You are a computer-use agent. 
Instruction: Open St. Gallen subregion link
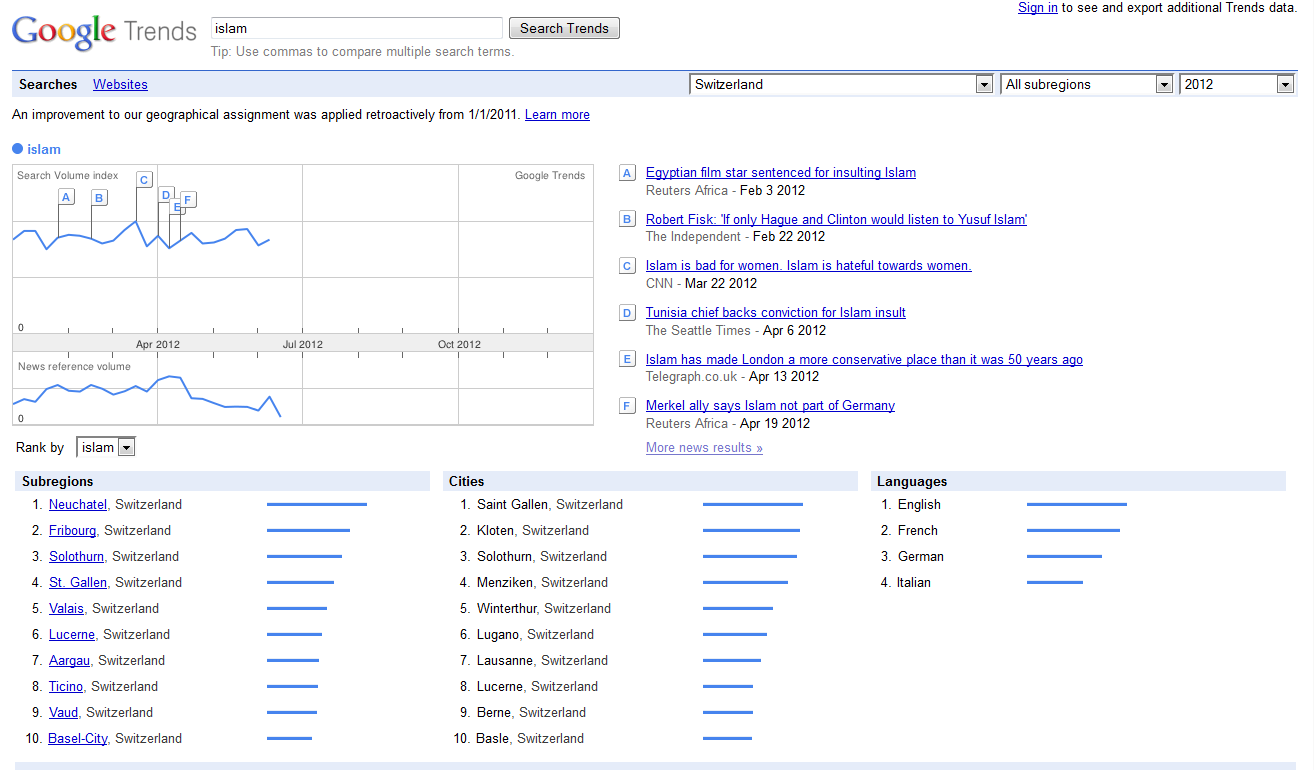78,583
